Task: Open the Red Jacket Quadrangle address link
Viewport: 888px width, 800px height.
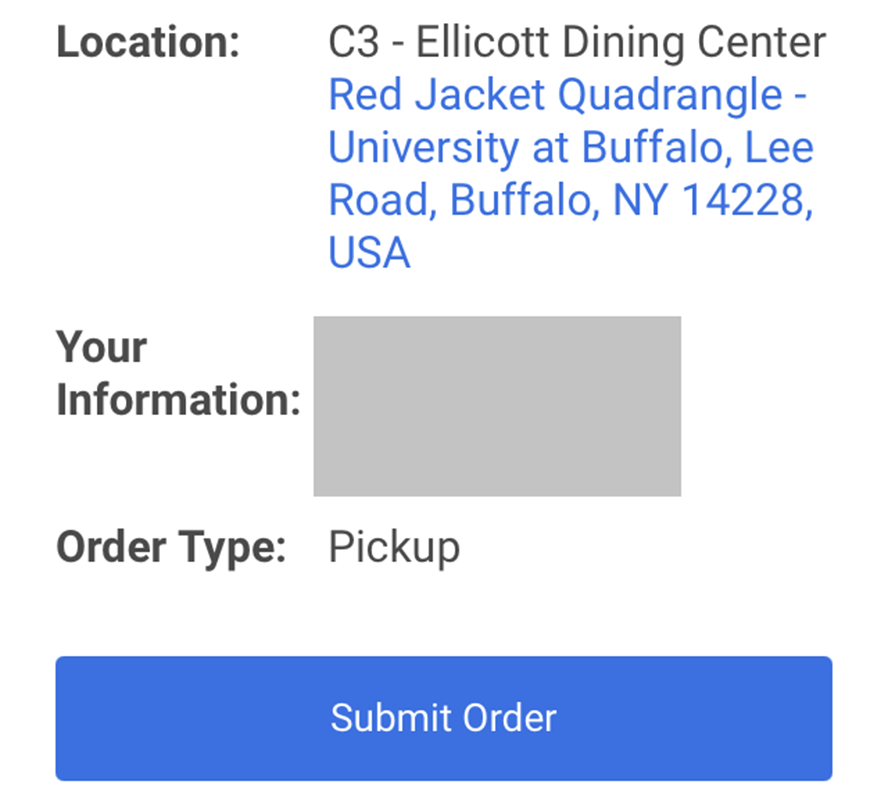Action: (571, 173)
